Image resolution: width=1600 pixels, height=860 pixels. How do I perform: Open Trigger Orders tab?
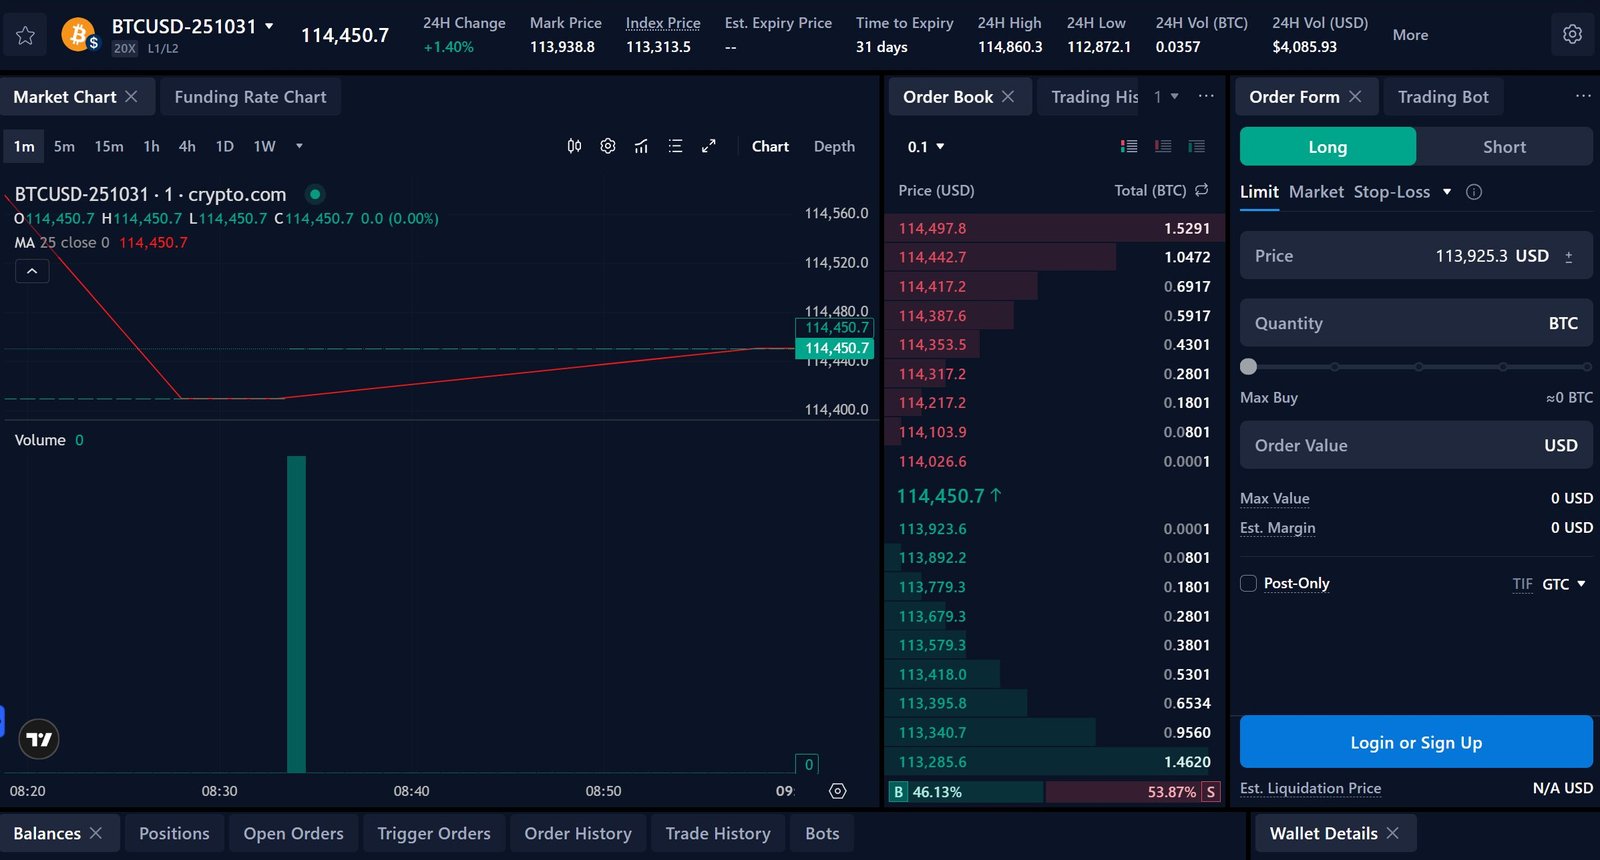point(434,833)
